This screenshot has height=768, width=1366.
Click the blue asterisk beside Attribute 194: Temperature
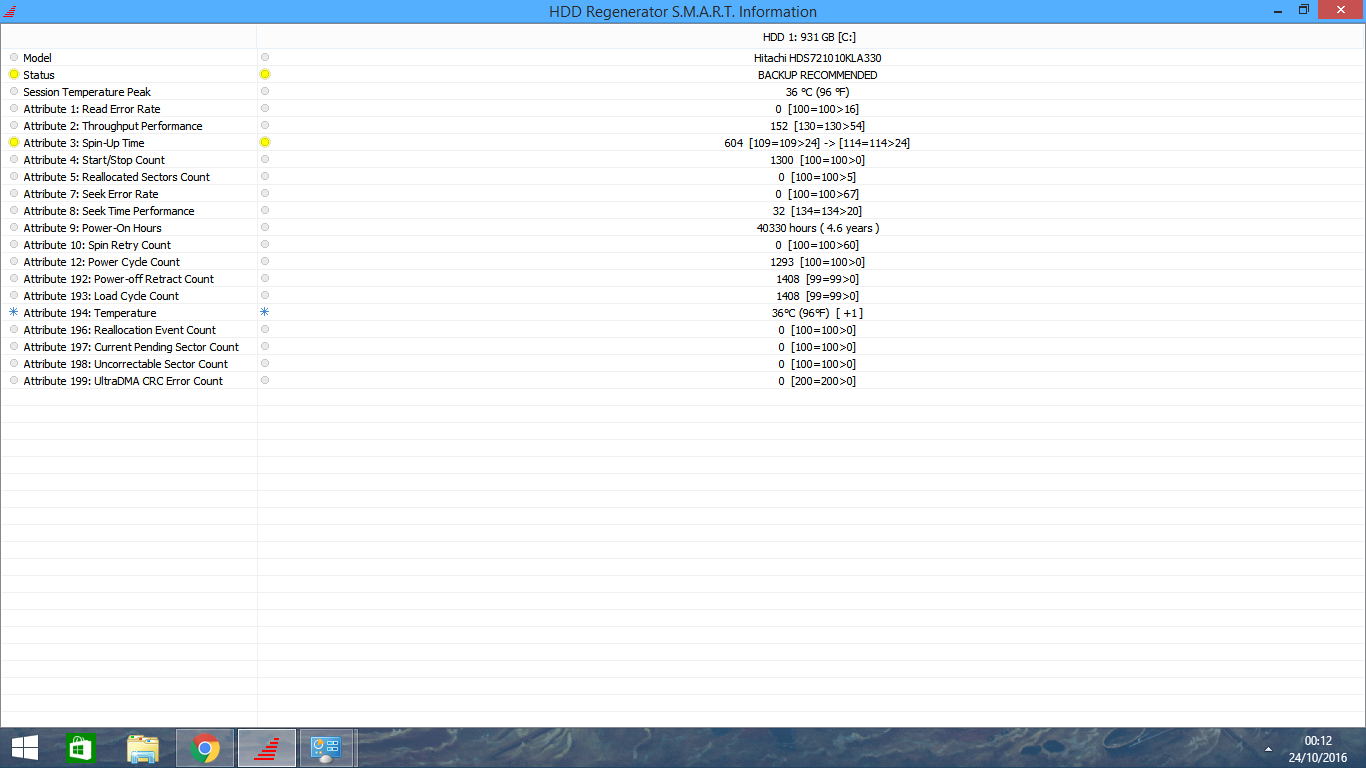14,313
